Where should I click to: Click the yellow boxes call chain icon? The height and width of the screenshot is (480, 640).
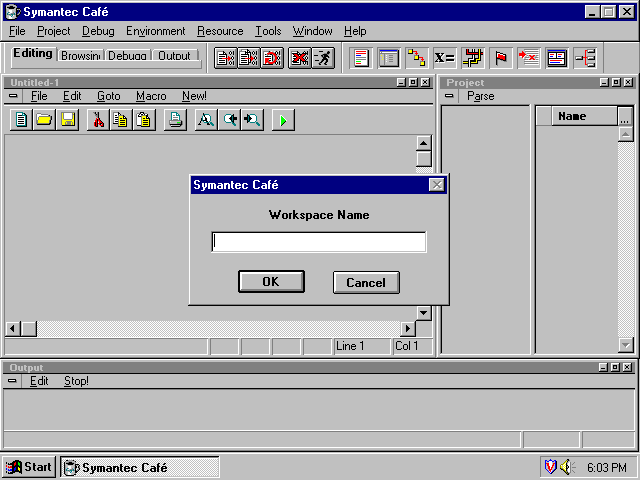416,58
